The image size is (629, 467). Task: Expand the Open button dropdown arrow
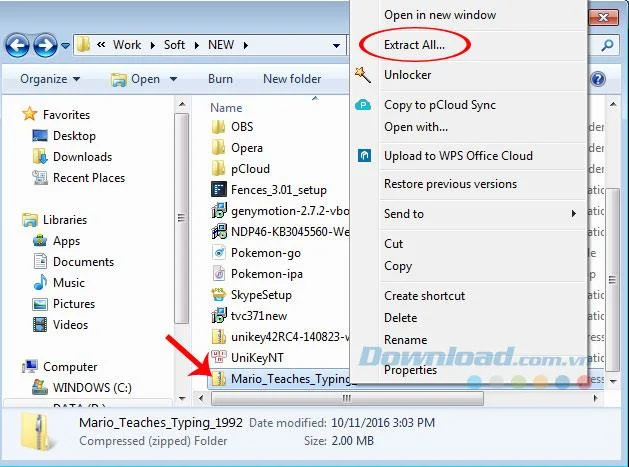(x=173, y=79)
